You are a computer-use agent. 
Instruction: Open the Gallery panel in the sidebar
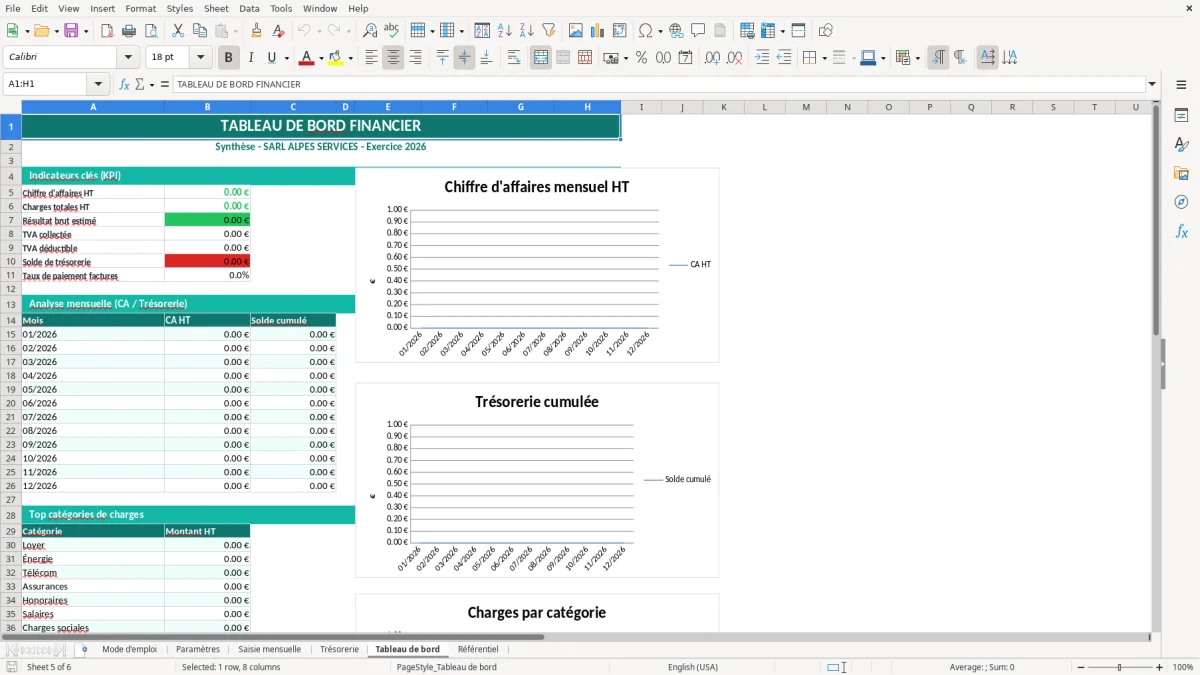[x=1181, y=173]
